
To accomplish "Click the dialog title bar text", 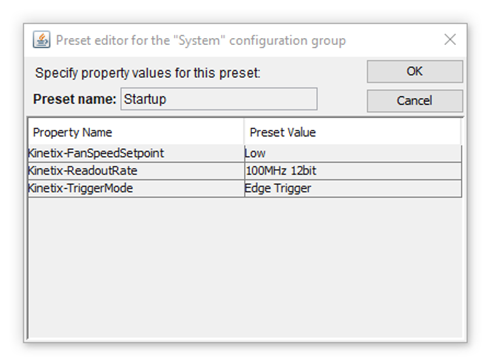I will tap(201, 40).
